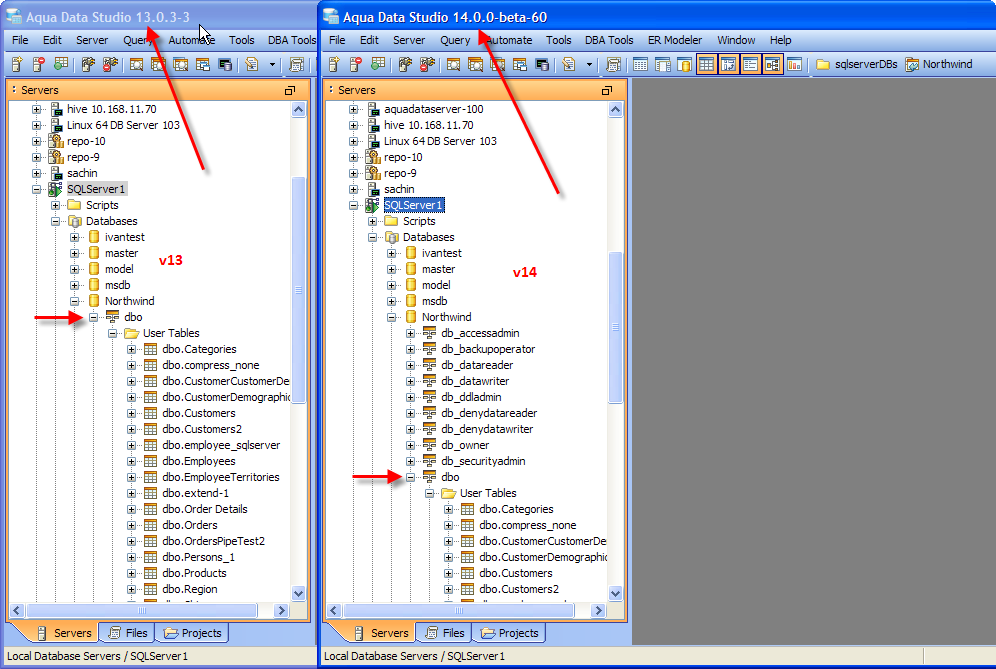Open script dropdown arrow in v14 toolbar
Image resolution: width=996 pixels, height=669 pixels.
point(589,64)
